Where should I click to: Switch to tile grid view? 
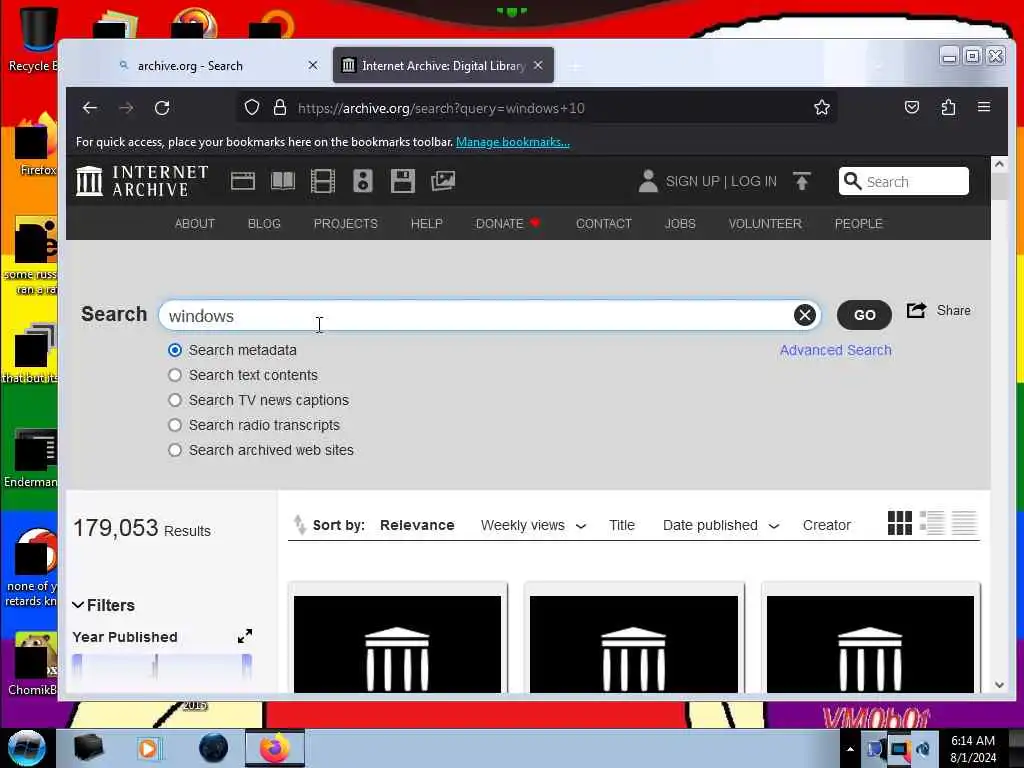899,523
